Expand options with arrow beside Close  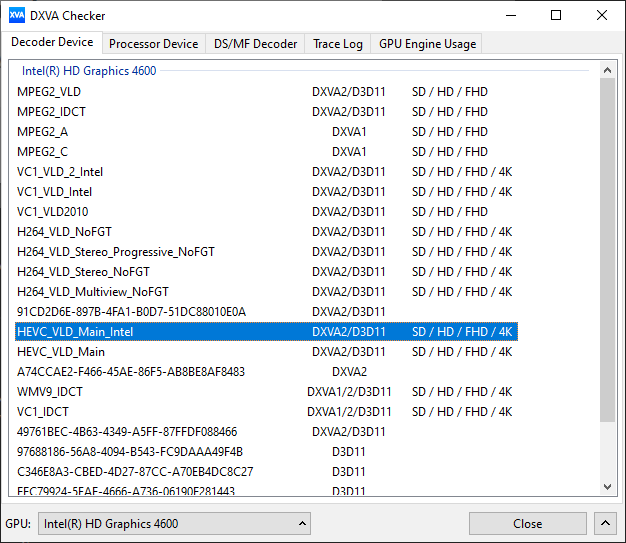(x=605, y=523)
